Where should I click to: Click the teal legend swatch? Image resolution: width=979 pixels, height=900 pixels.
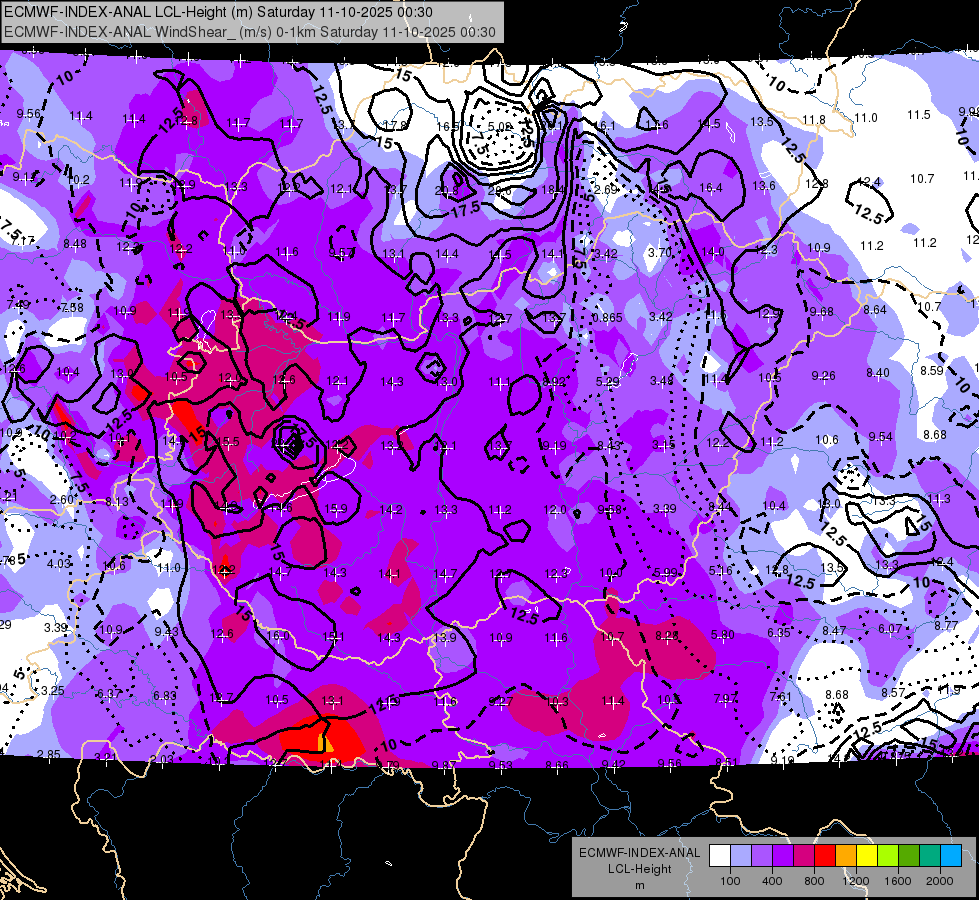click(930, 856)
